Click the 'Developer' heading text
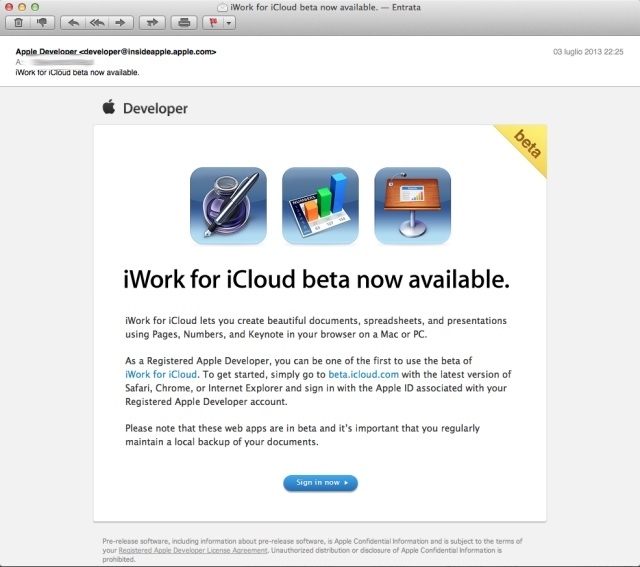This screenshot has height=567, width=640. click(156, 109)
